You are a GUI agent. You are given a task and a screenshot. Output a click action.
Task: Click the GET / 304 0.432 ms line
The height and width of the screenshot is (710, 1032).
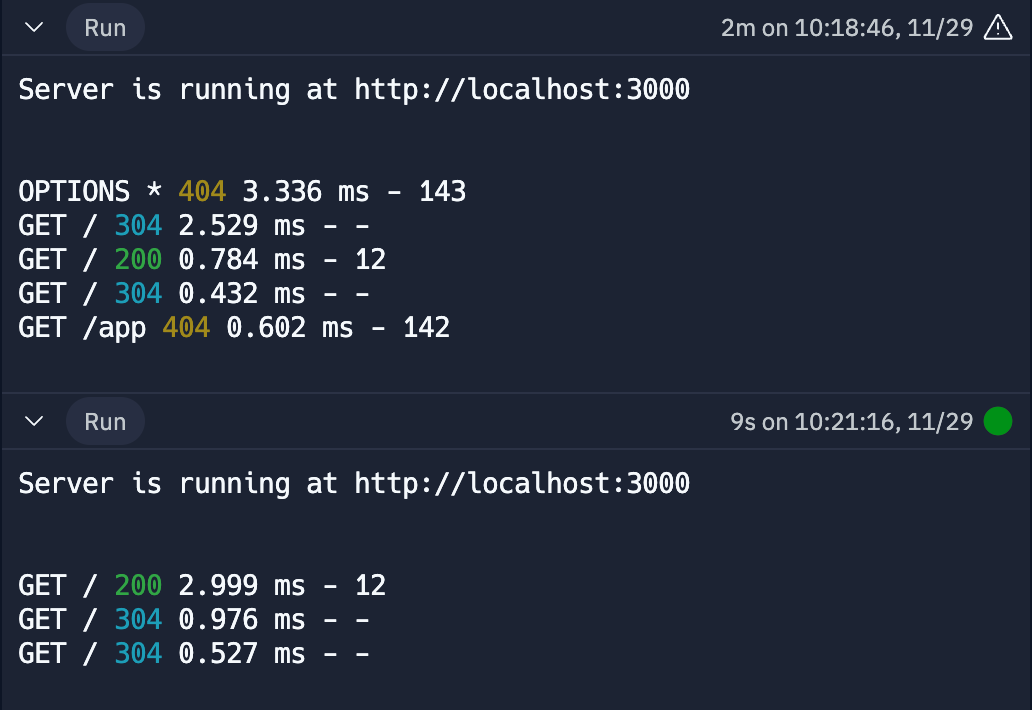(x=194, y=293)
